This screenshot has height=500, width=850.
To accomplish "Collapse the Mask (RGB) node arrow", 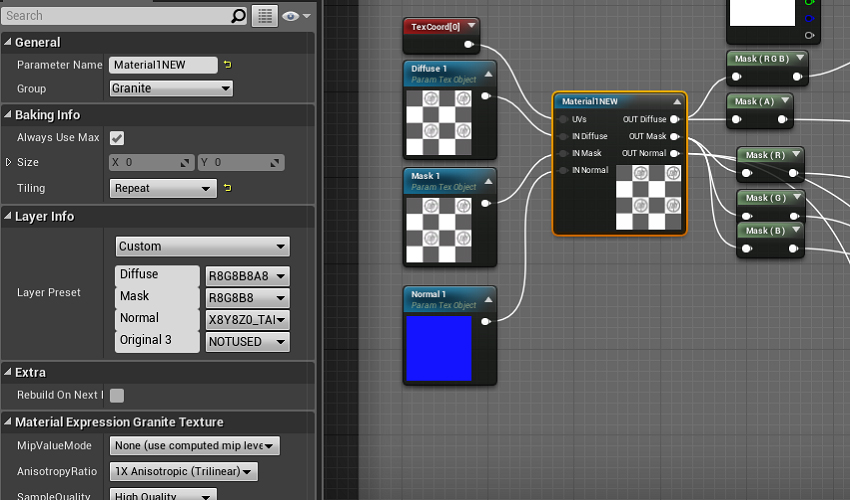I will tap(799, 58).
